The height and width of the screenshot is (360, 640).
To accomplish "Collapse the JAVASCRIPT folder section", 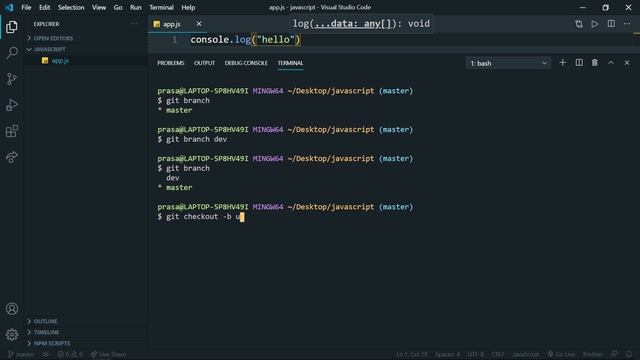I will pyautogui.click(x=86, y=49).
